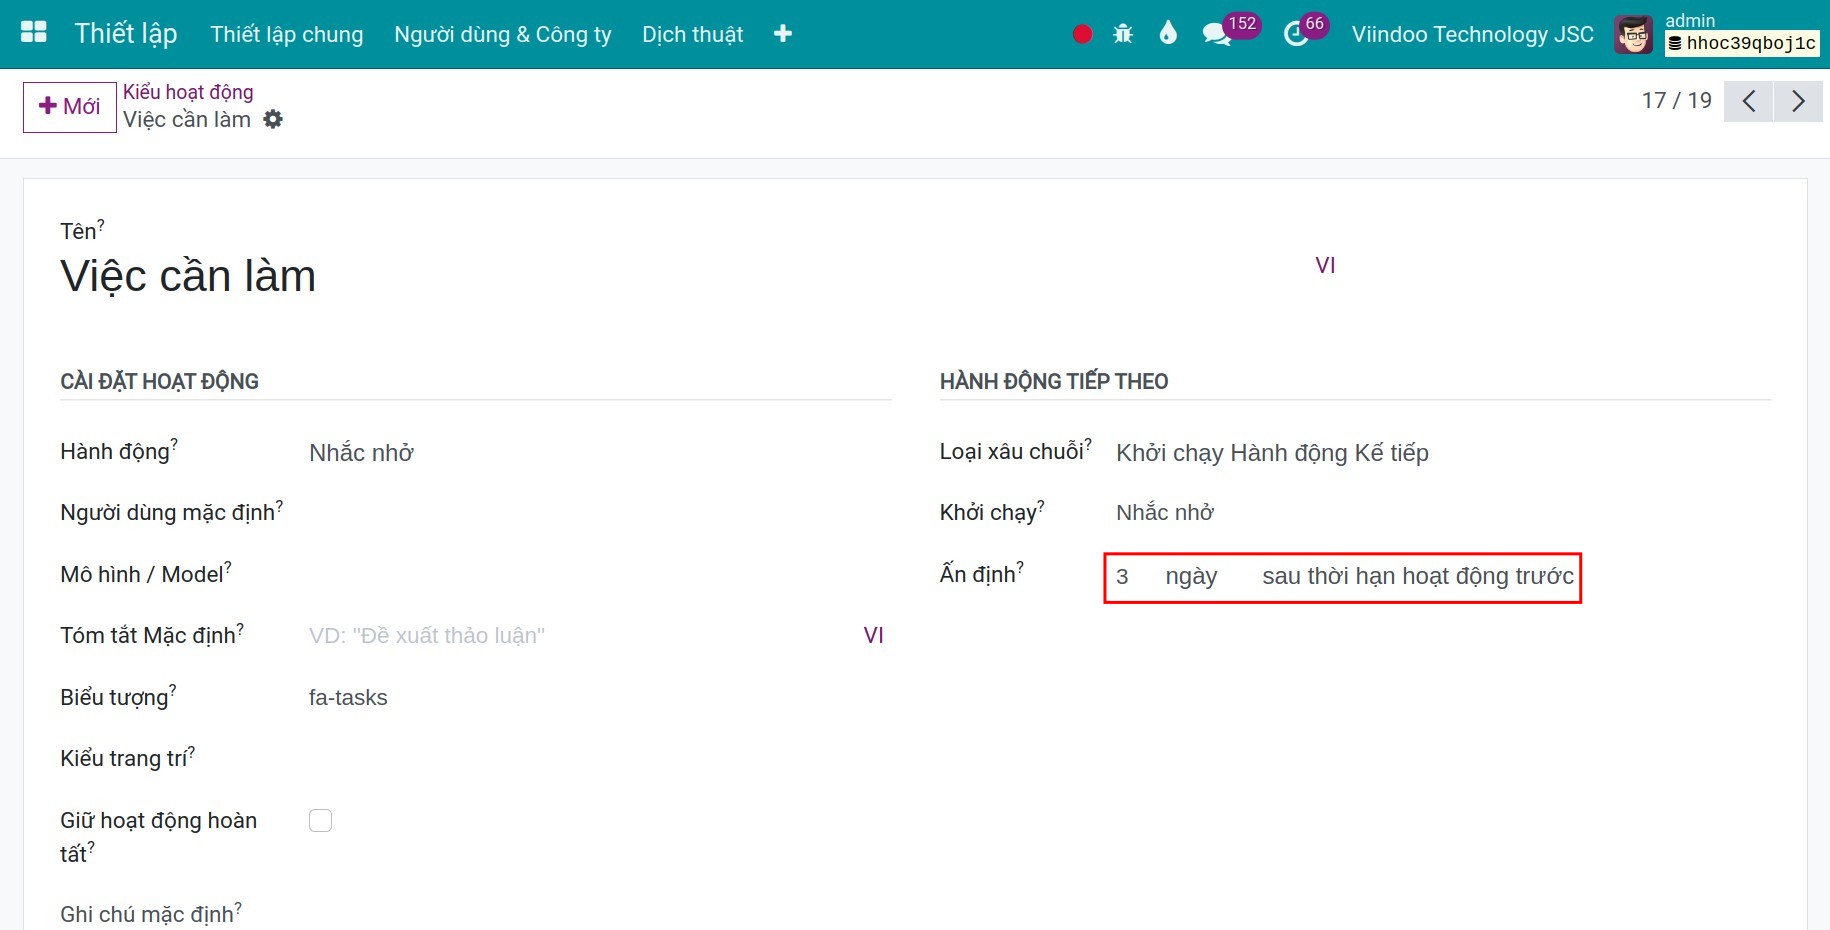Viewport: 1830px width, 930px height.
Task: Click VI translate button beside Tóm tắt Mặc định
Action: 873,635
